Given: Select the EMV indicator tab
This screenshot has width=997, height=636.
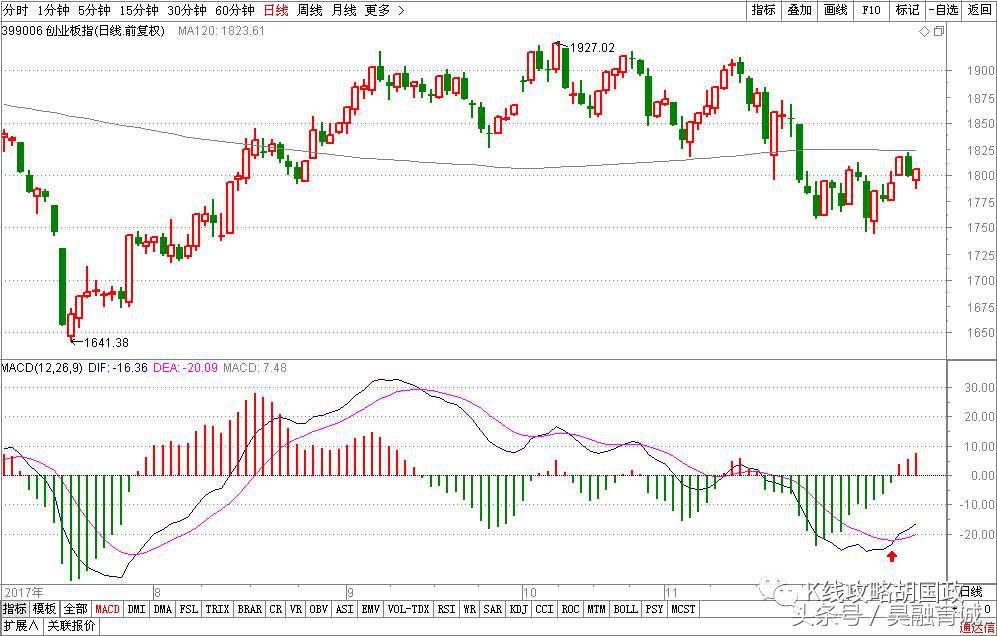Looking at the screenshot, I should pyautogui.click(x=371, y=609).
